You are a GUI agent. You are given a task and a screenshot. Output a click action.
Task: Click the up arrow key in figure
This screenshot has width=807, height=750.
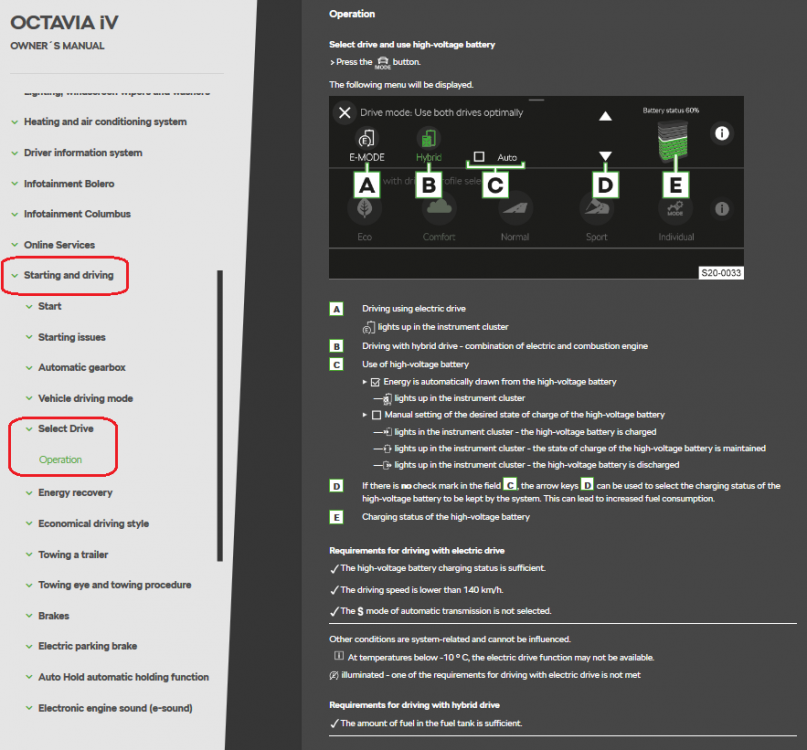605,116
